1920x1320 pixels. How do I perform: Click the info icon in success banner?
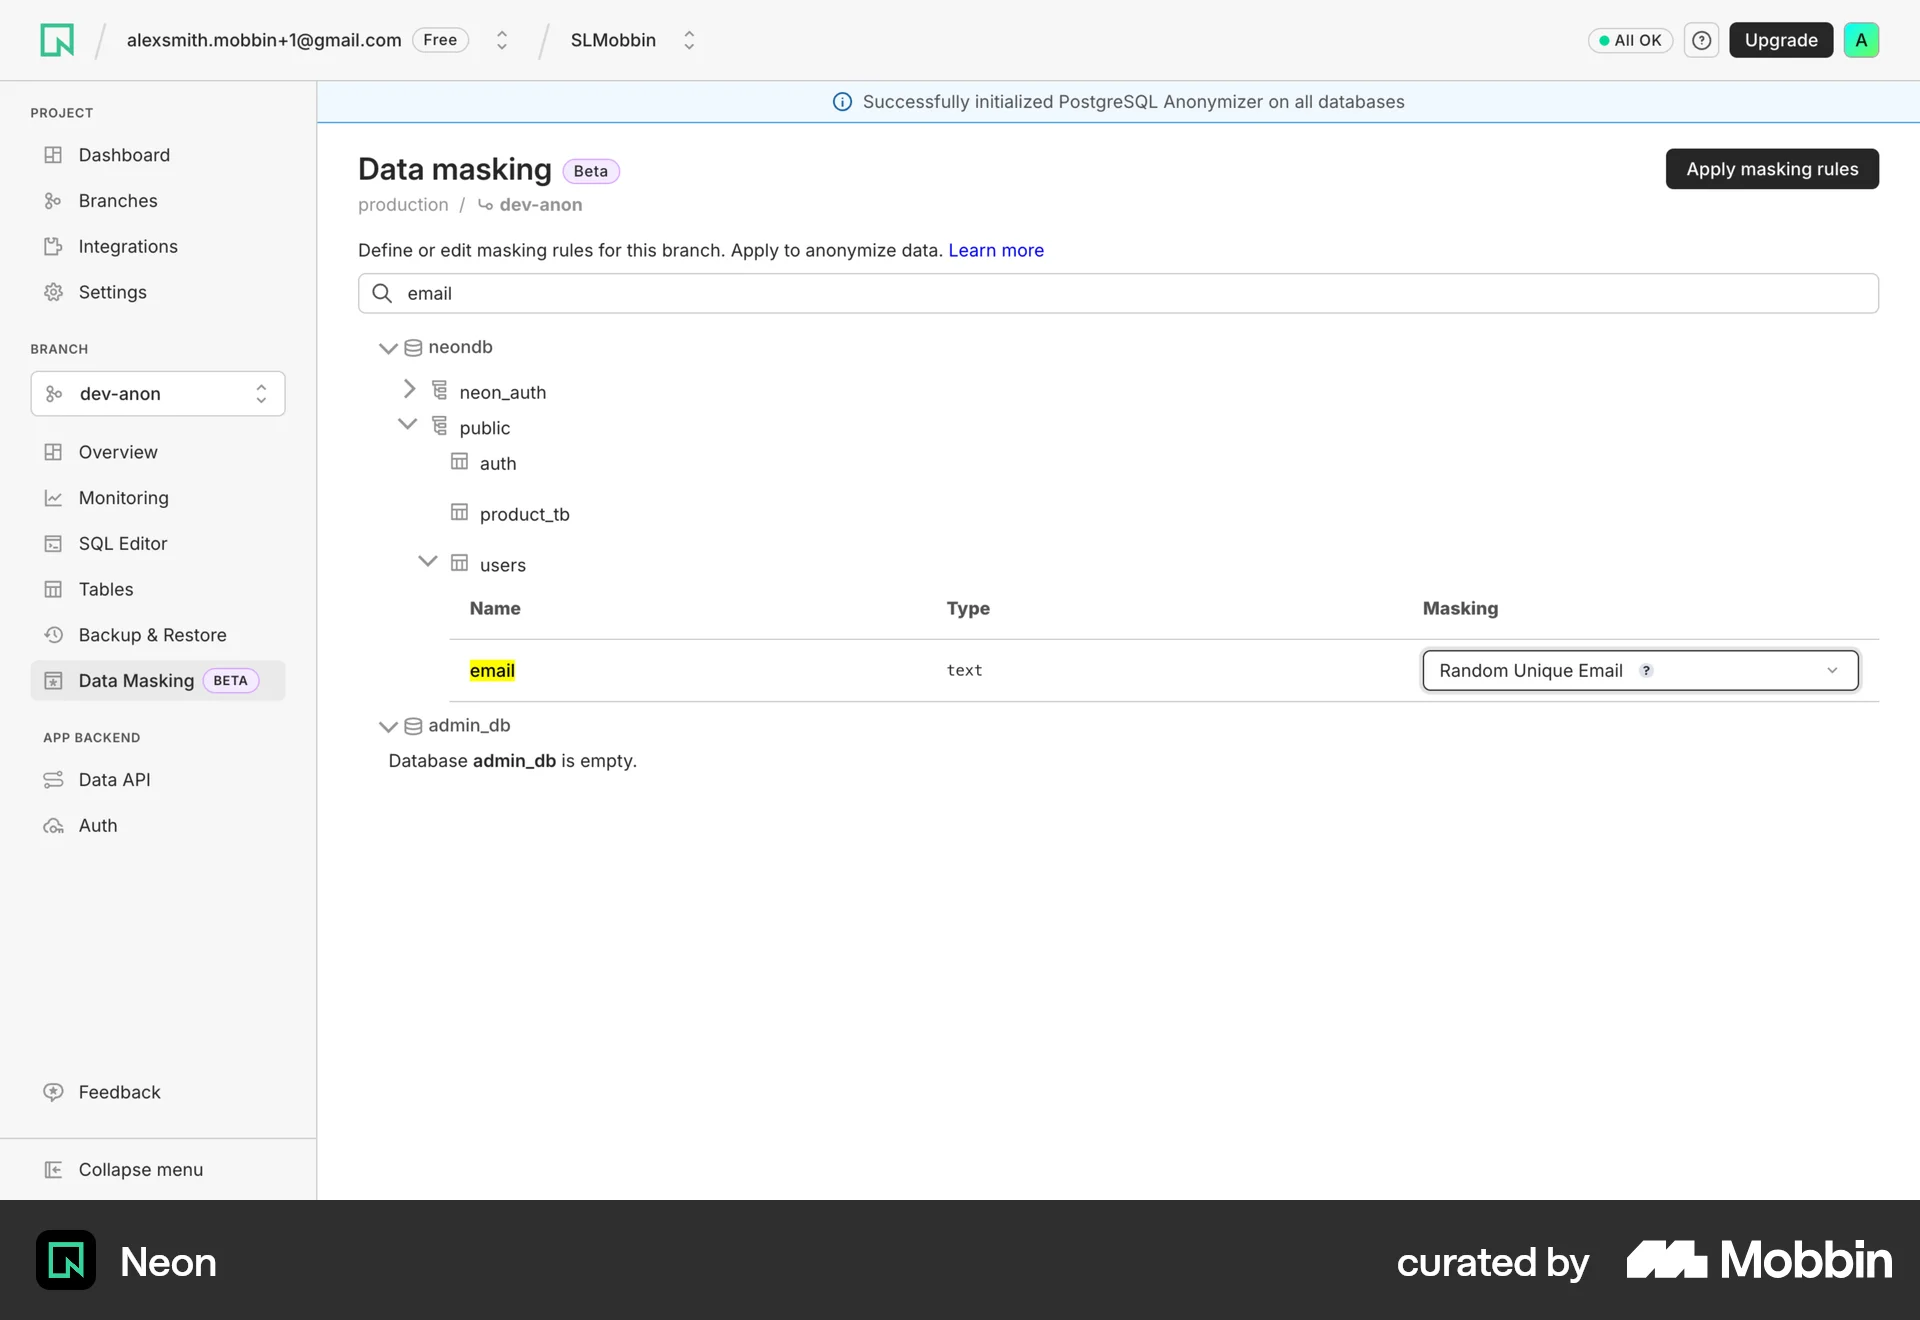pyautogui.click(x=842, y=102)
